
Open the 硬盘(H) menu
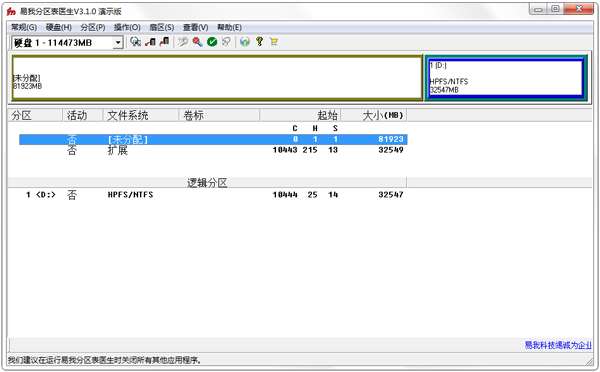tap(59, 27)
